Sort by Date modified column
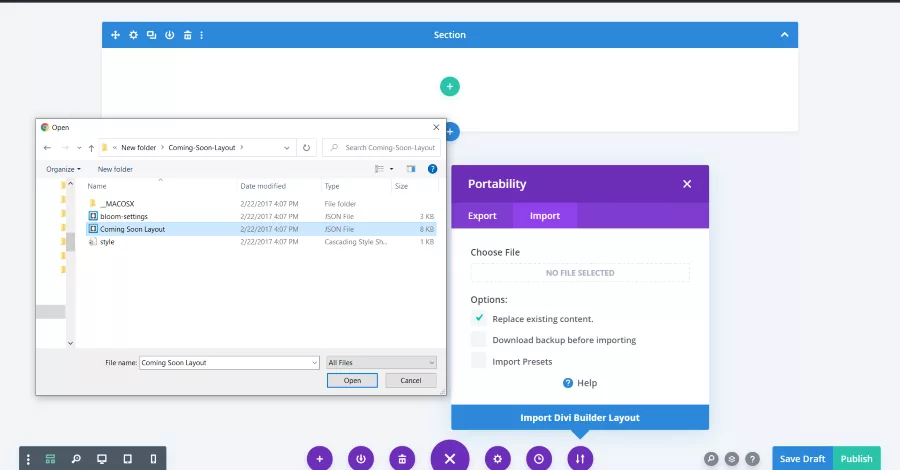The image size is (900, 470). pyautogui.click(x=263, y=186)
